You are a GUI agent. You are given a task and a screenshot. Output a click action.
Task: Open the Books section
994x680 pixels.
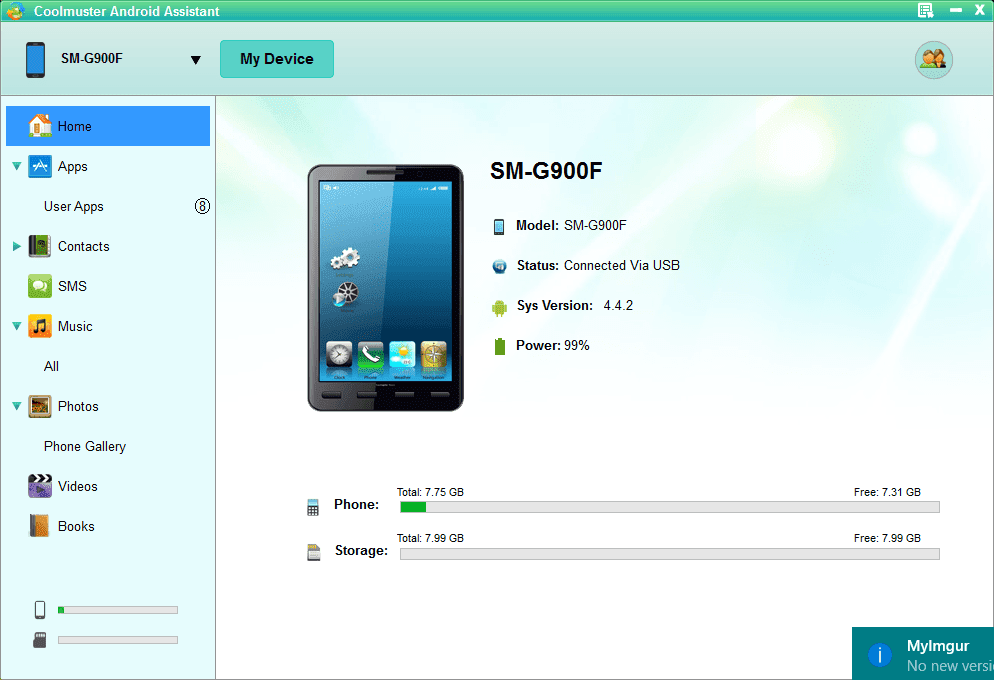coord(76,526)
